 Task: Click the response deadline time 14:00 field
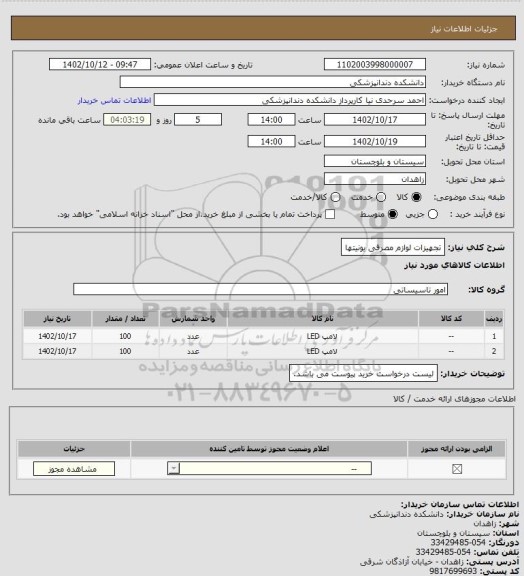click(x=272, y=120)
